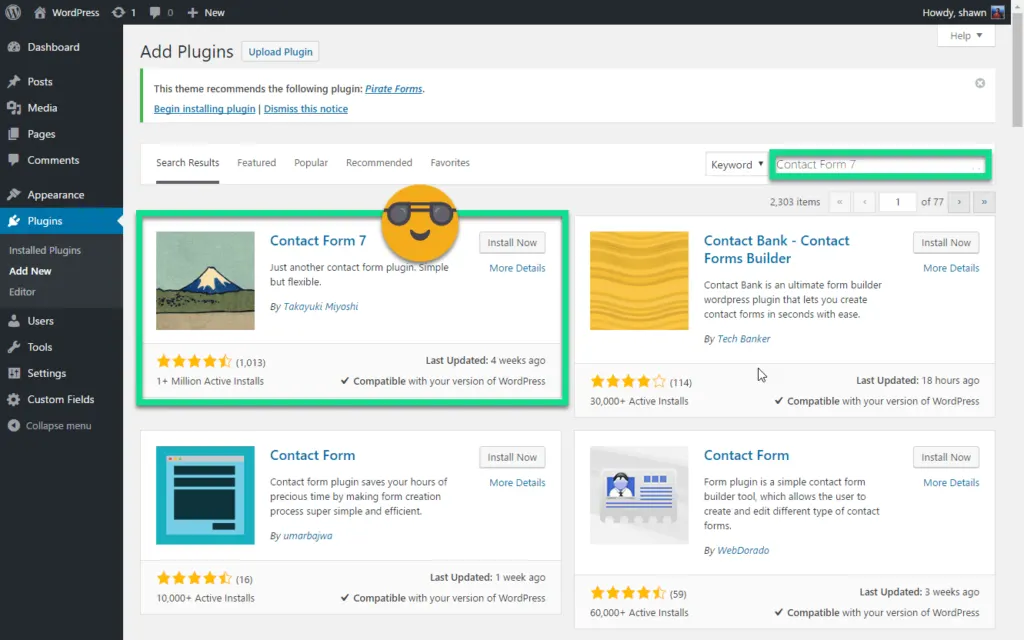
Task: Open the Add New submenu item
Action: (x=30, y=271)
